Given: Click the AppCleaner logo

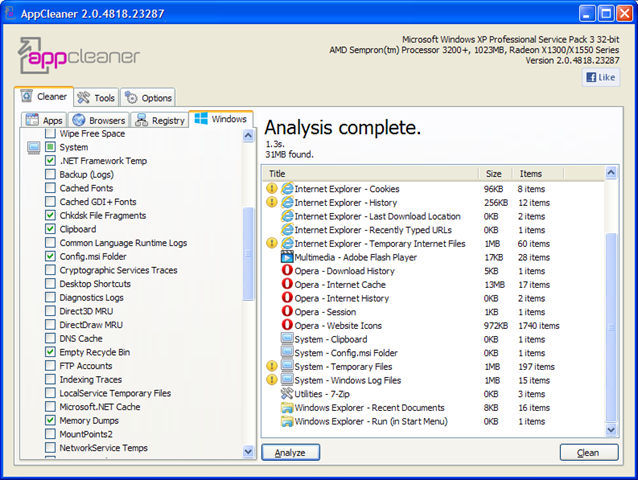Looking at the screenshot, I should click(x=79, y=56).
